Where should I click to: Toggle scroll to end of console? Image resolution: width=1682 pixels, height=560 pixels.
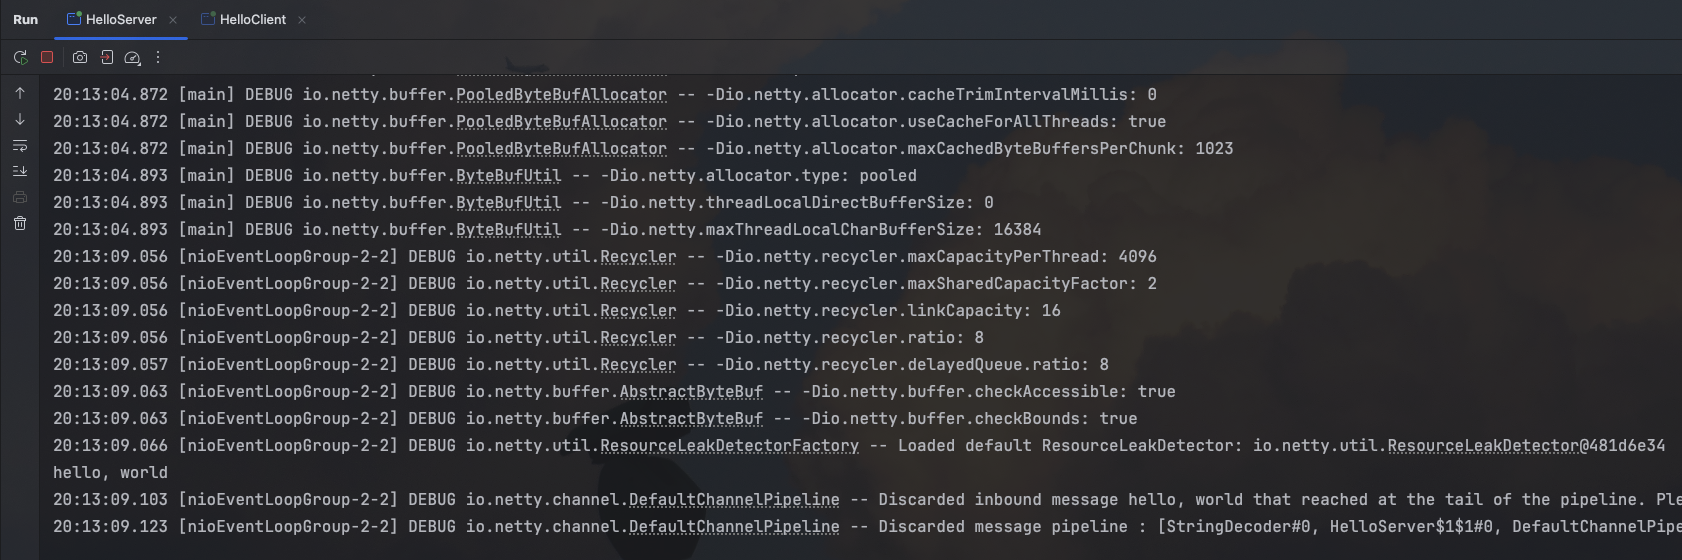pos(20,171)
